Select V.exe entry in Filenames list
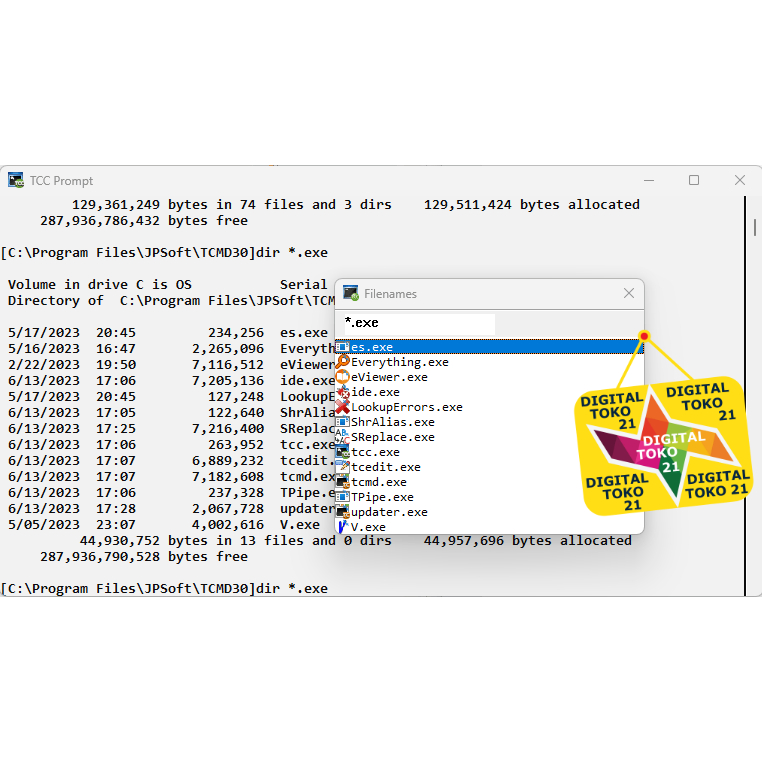 coord(489,527)
